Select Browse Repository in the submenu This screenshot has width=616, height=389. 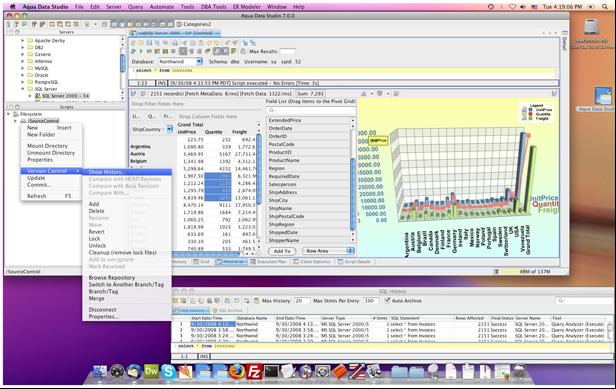point(112,277)
